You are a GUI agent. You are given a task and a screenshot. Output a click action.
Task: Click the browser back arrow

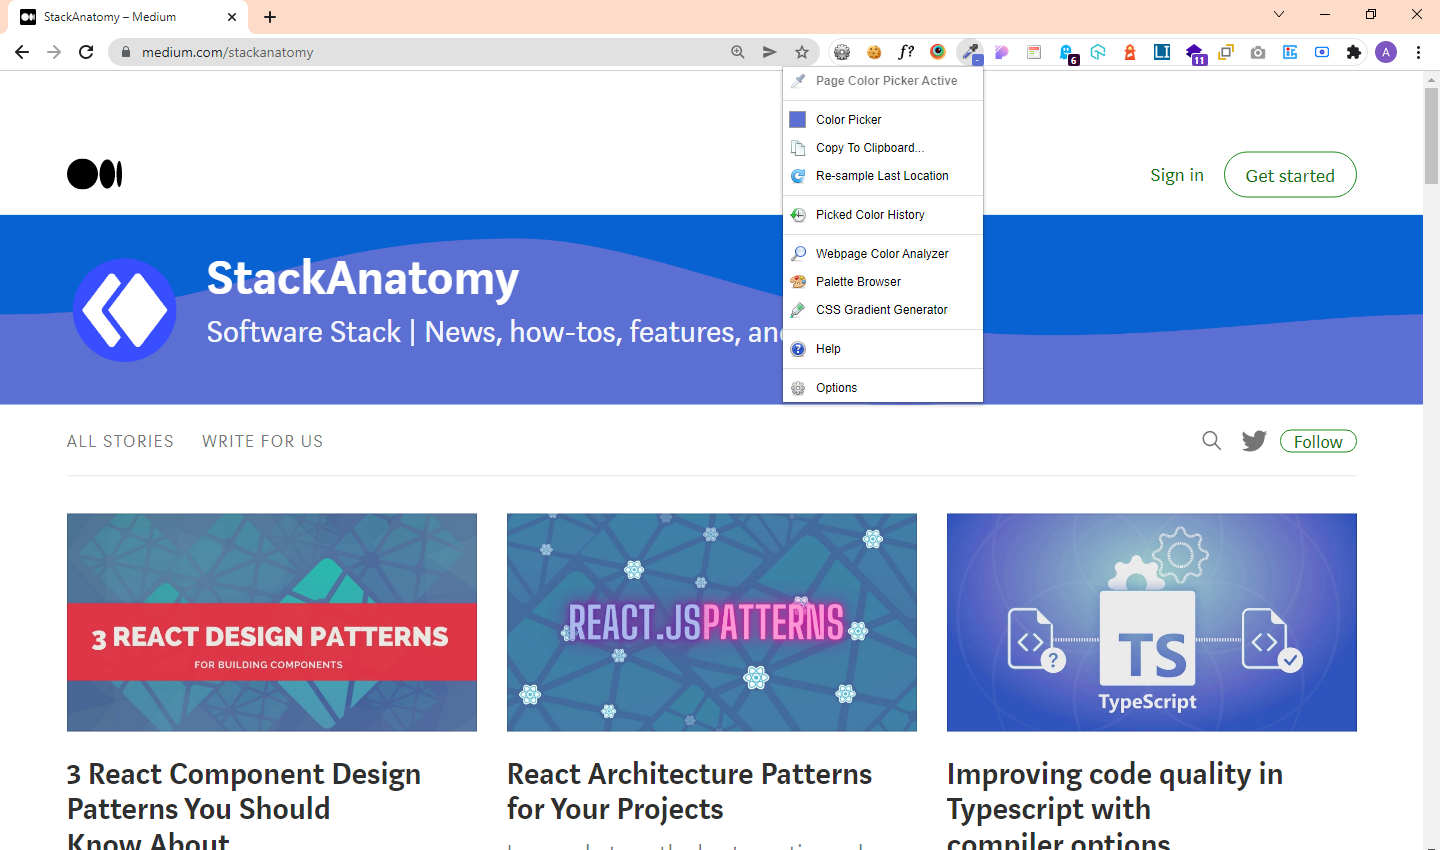tap(22, 52)
